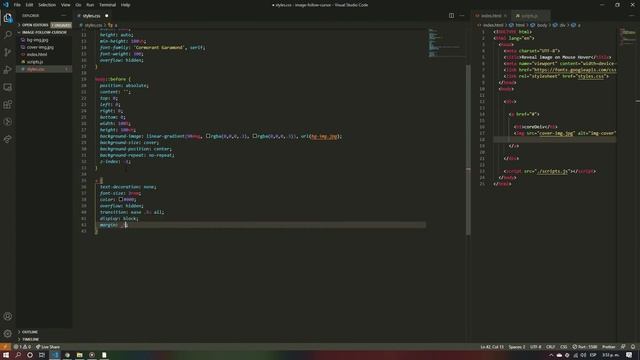Click Ln 42 cursor position in status bar
The width and height of the screenshot is (640, 360).
492,347
